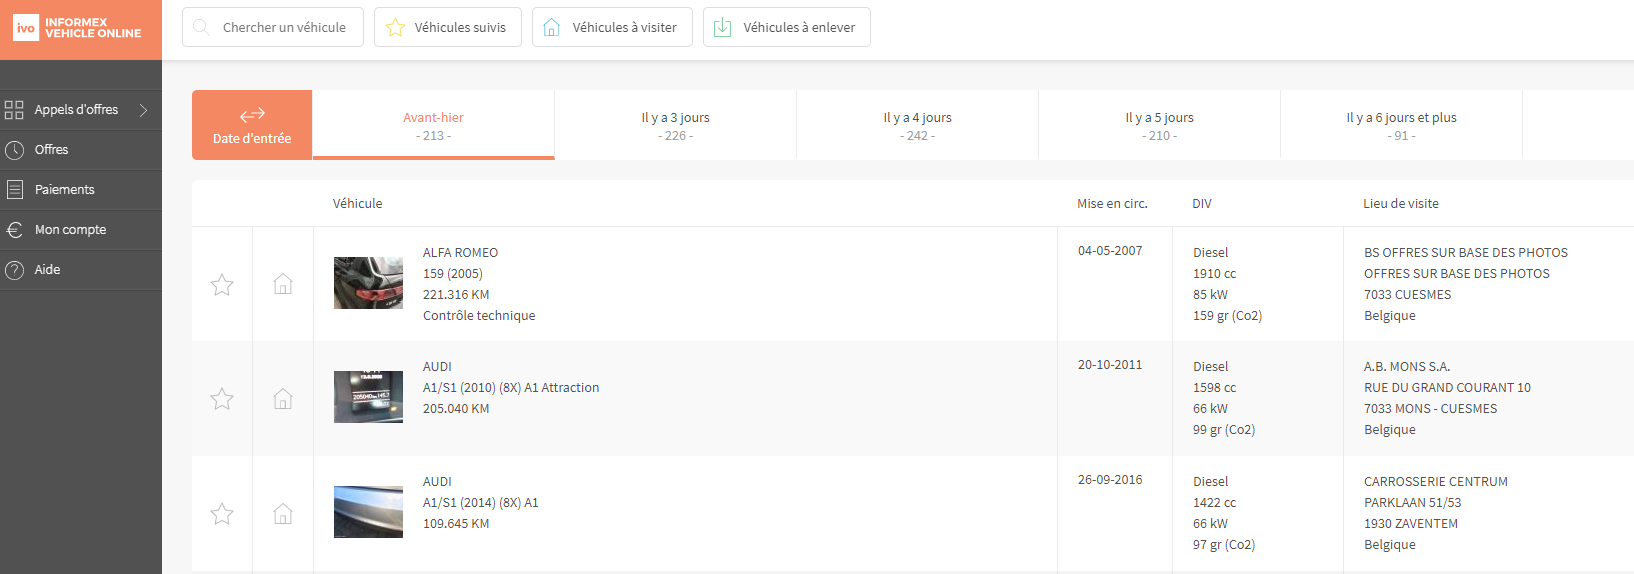The height and width of the screenshot is (574, 1634).
Task: Open Véhicules à enlever list
Action: pos(787,27)
